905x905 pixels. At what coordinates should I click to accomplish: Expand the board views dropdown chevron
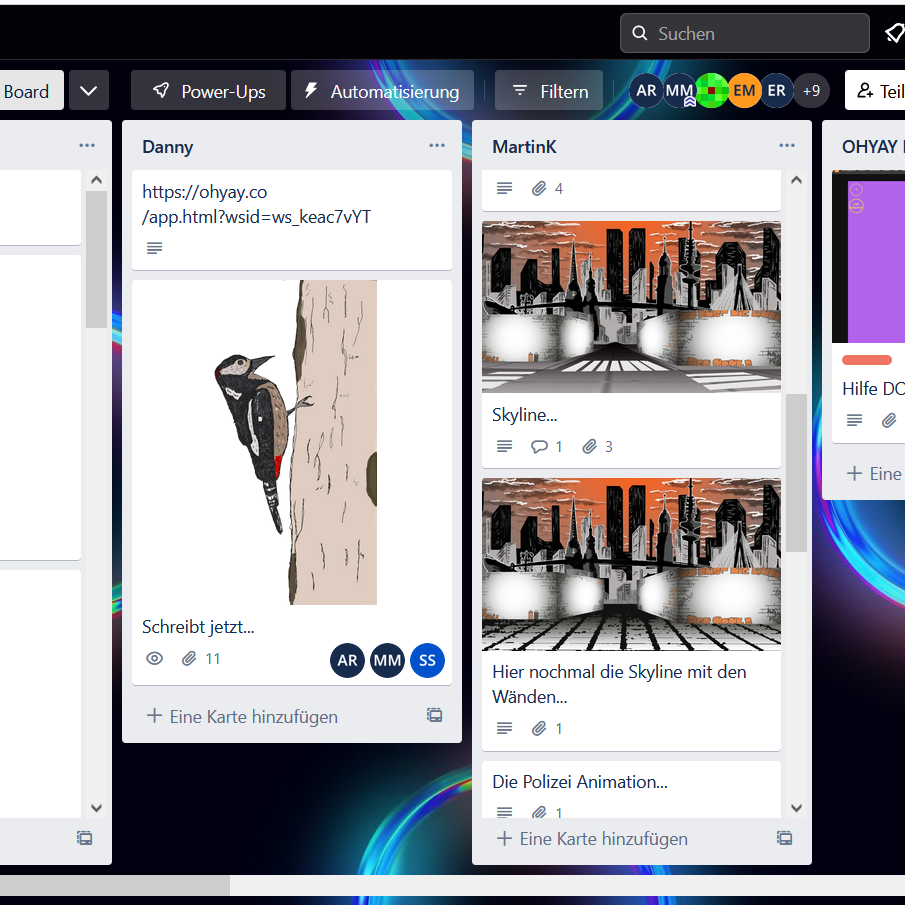(89, 91)
